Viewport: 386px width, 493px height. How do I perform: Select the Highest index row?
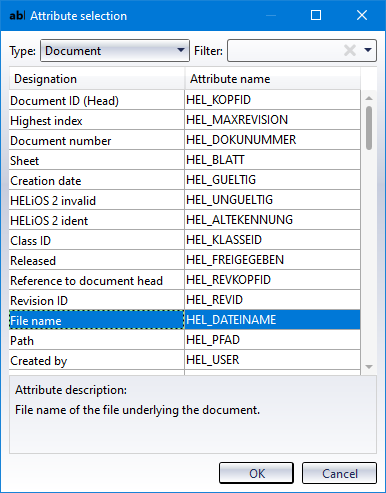point(185,120)
